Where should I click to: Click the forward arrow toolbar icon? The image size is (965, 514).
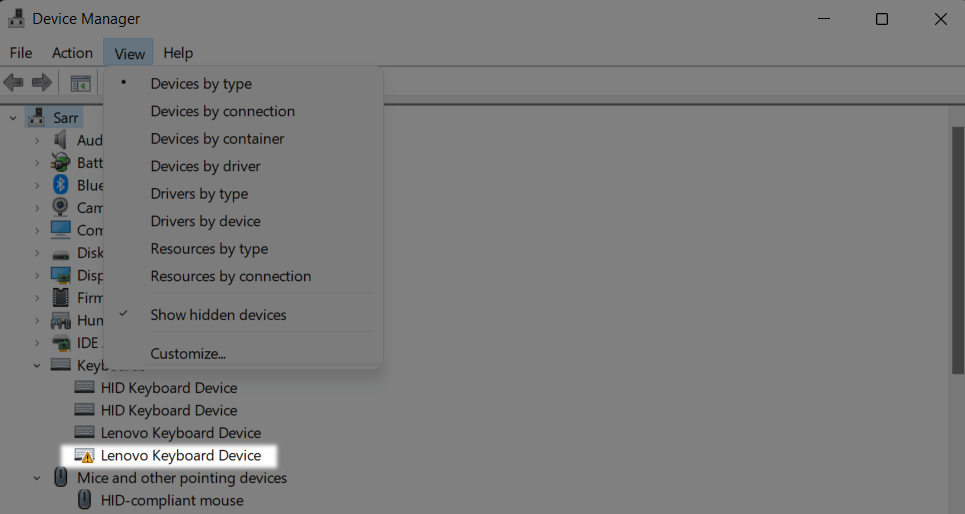pyautogui.click(x=42, y=83)
